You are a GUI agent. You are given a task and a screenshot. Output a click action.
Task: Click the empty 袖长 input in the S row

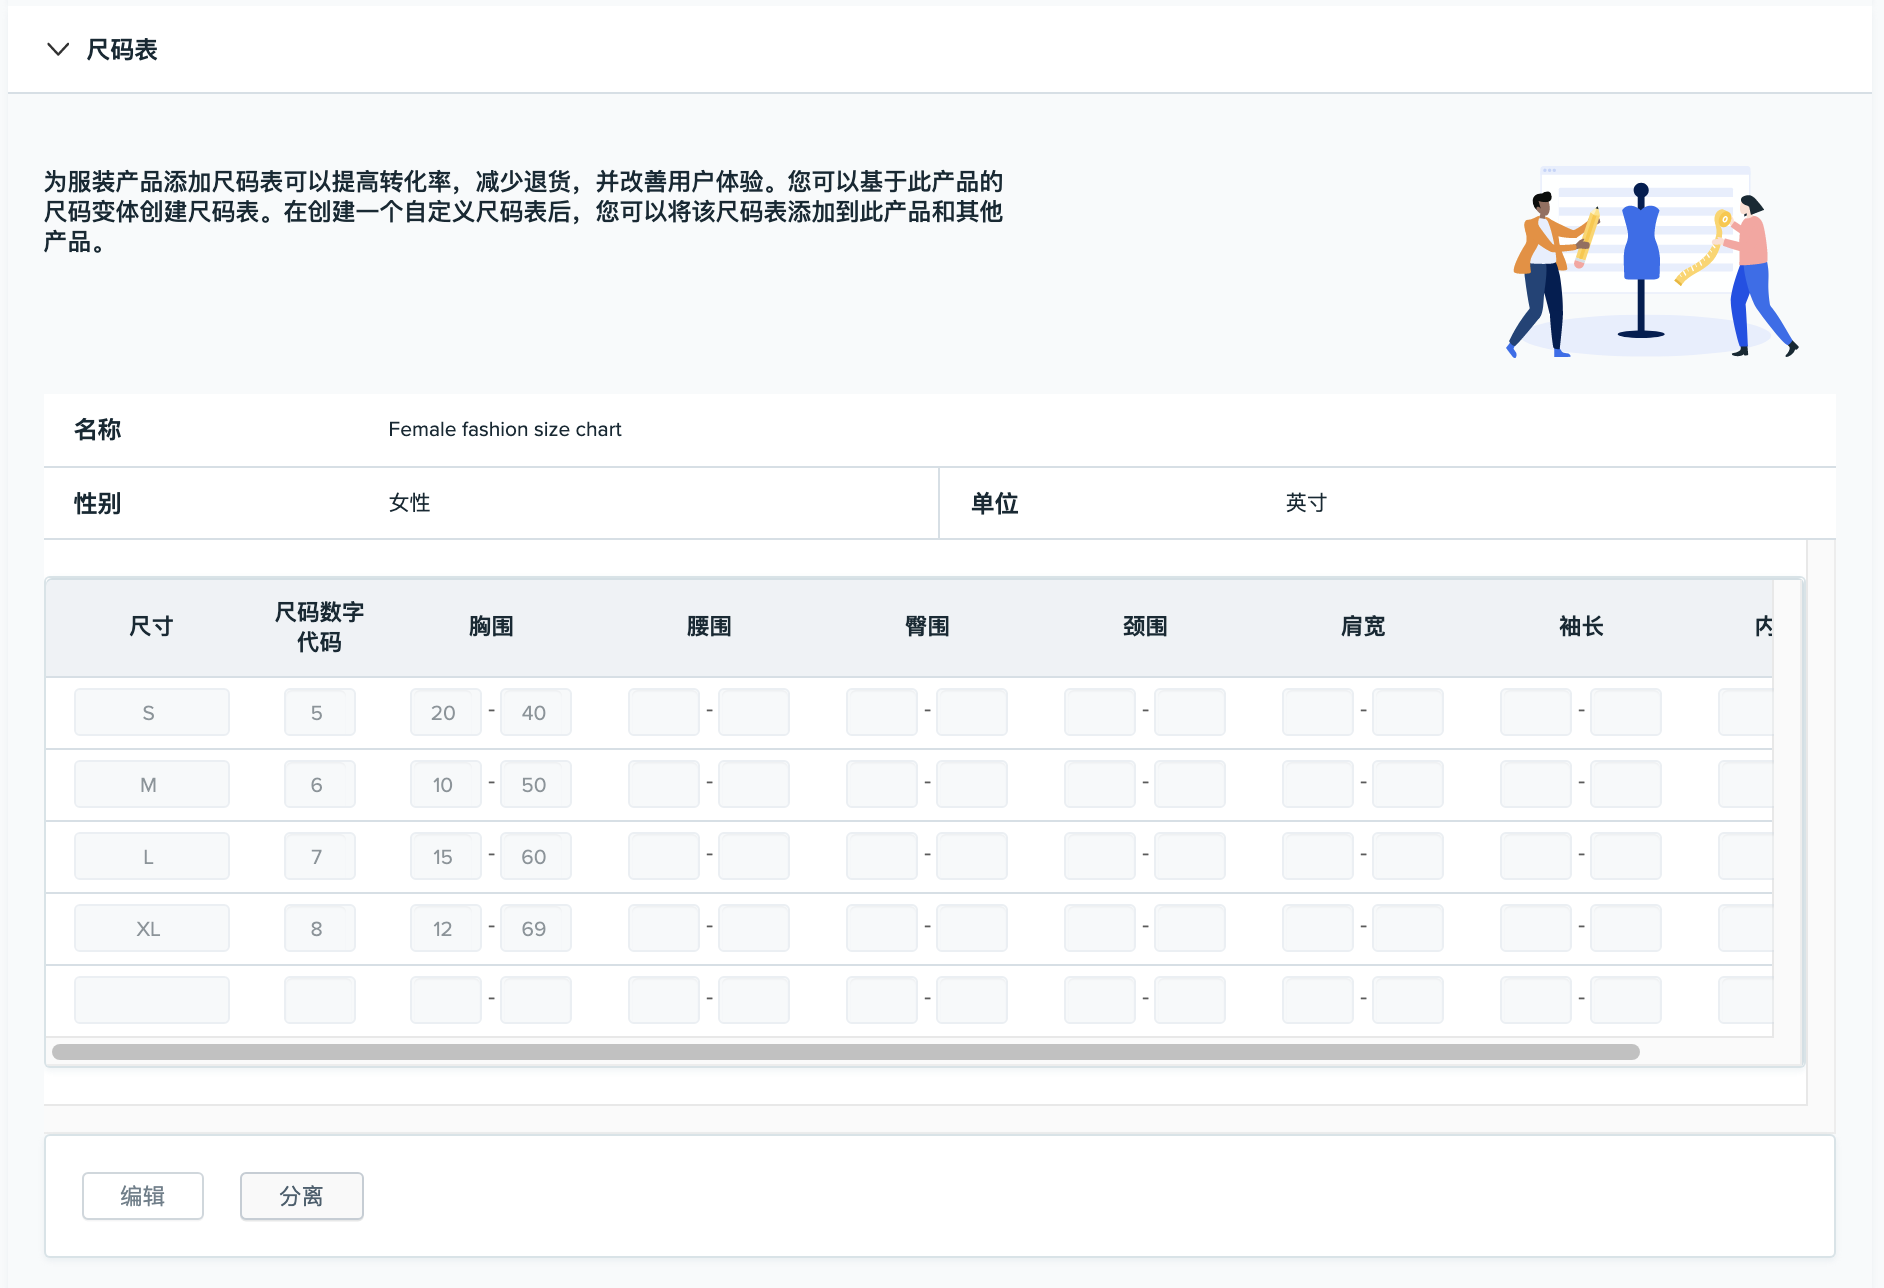[1537, 712]
